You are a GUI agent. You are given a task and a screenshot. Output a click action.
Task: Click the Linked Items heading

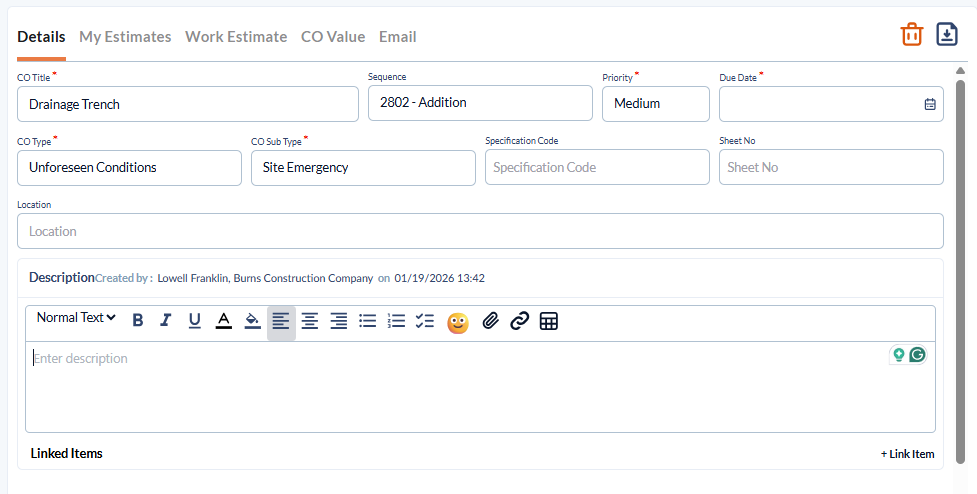[67, 454]
